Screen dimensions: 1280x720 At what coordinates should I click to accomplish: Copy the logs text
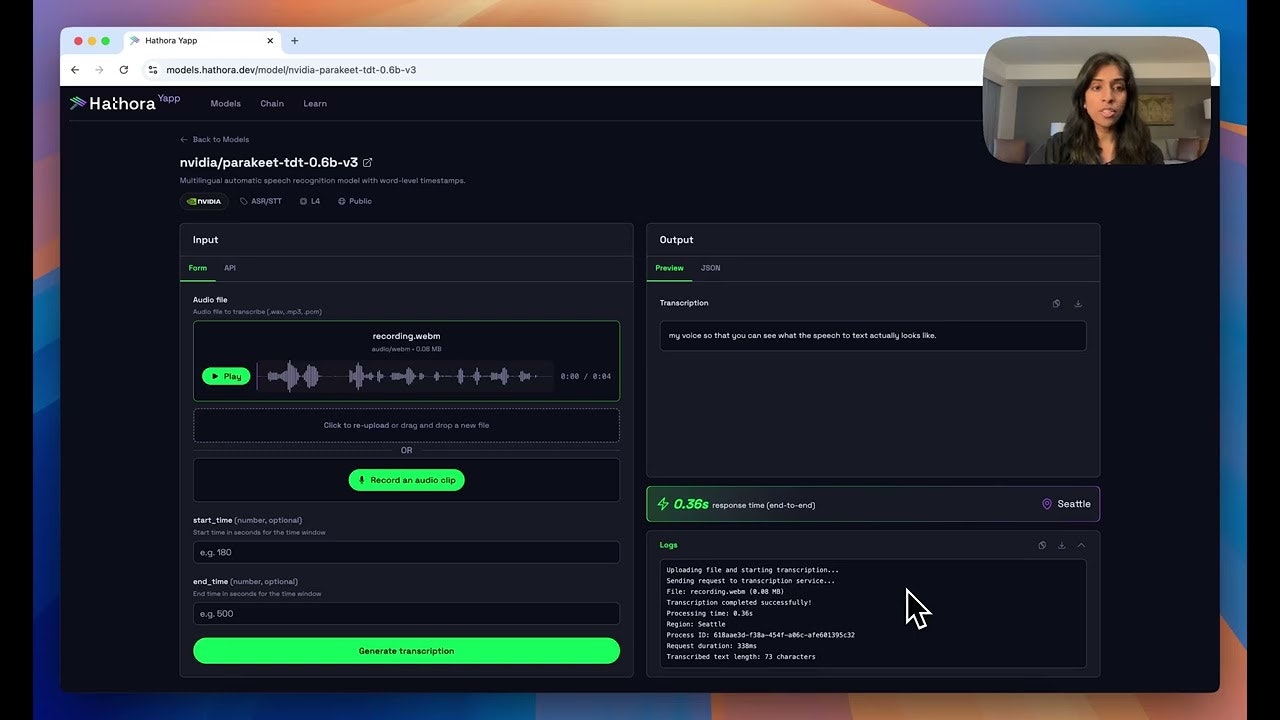tap(1041, 545)
